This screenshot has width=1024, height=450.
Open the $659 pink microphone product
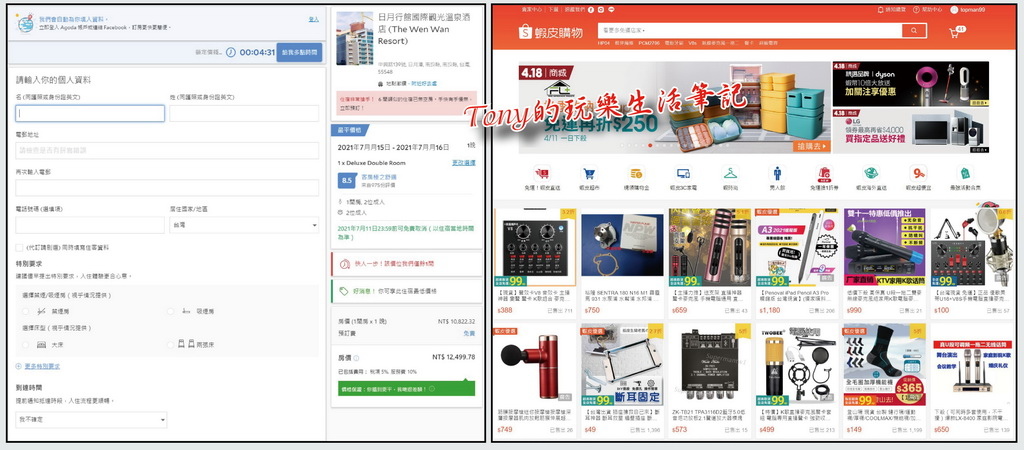[709, 263]
